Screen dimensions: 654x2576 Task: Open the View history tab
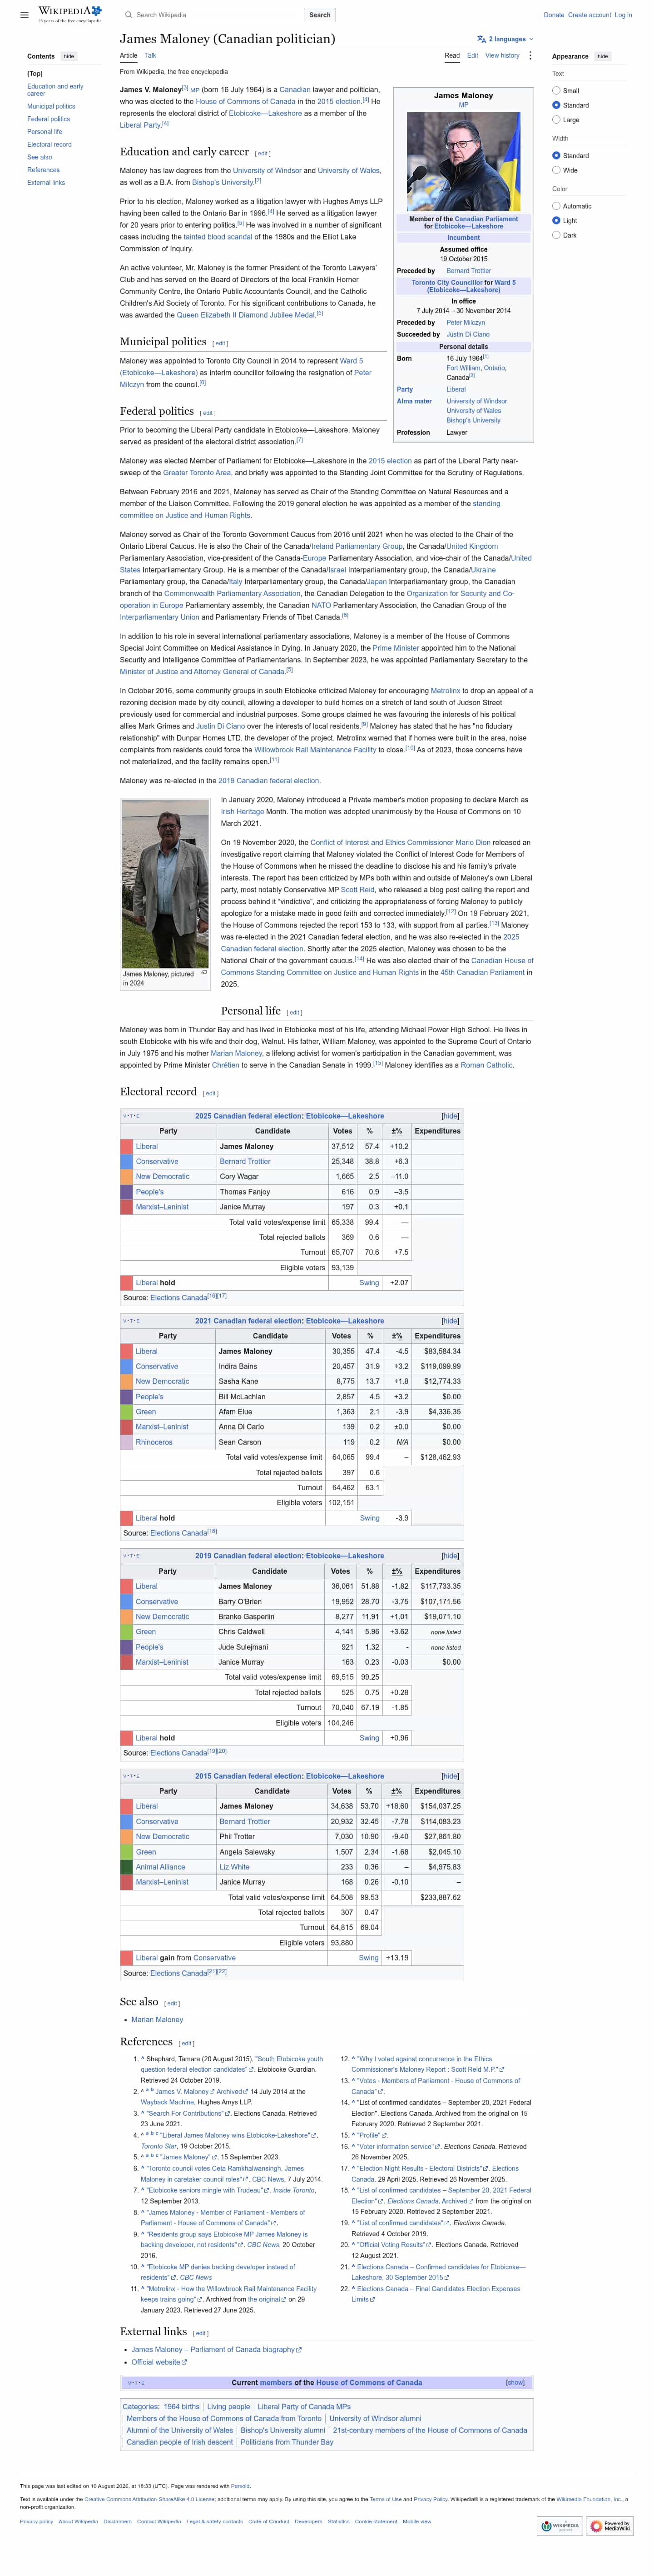tap(502, 56)
